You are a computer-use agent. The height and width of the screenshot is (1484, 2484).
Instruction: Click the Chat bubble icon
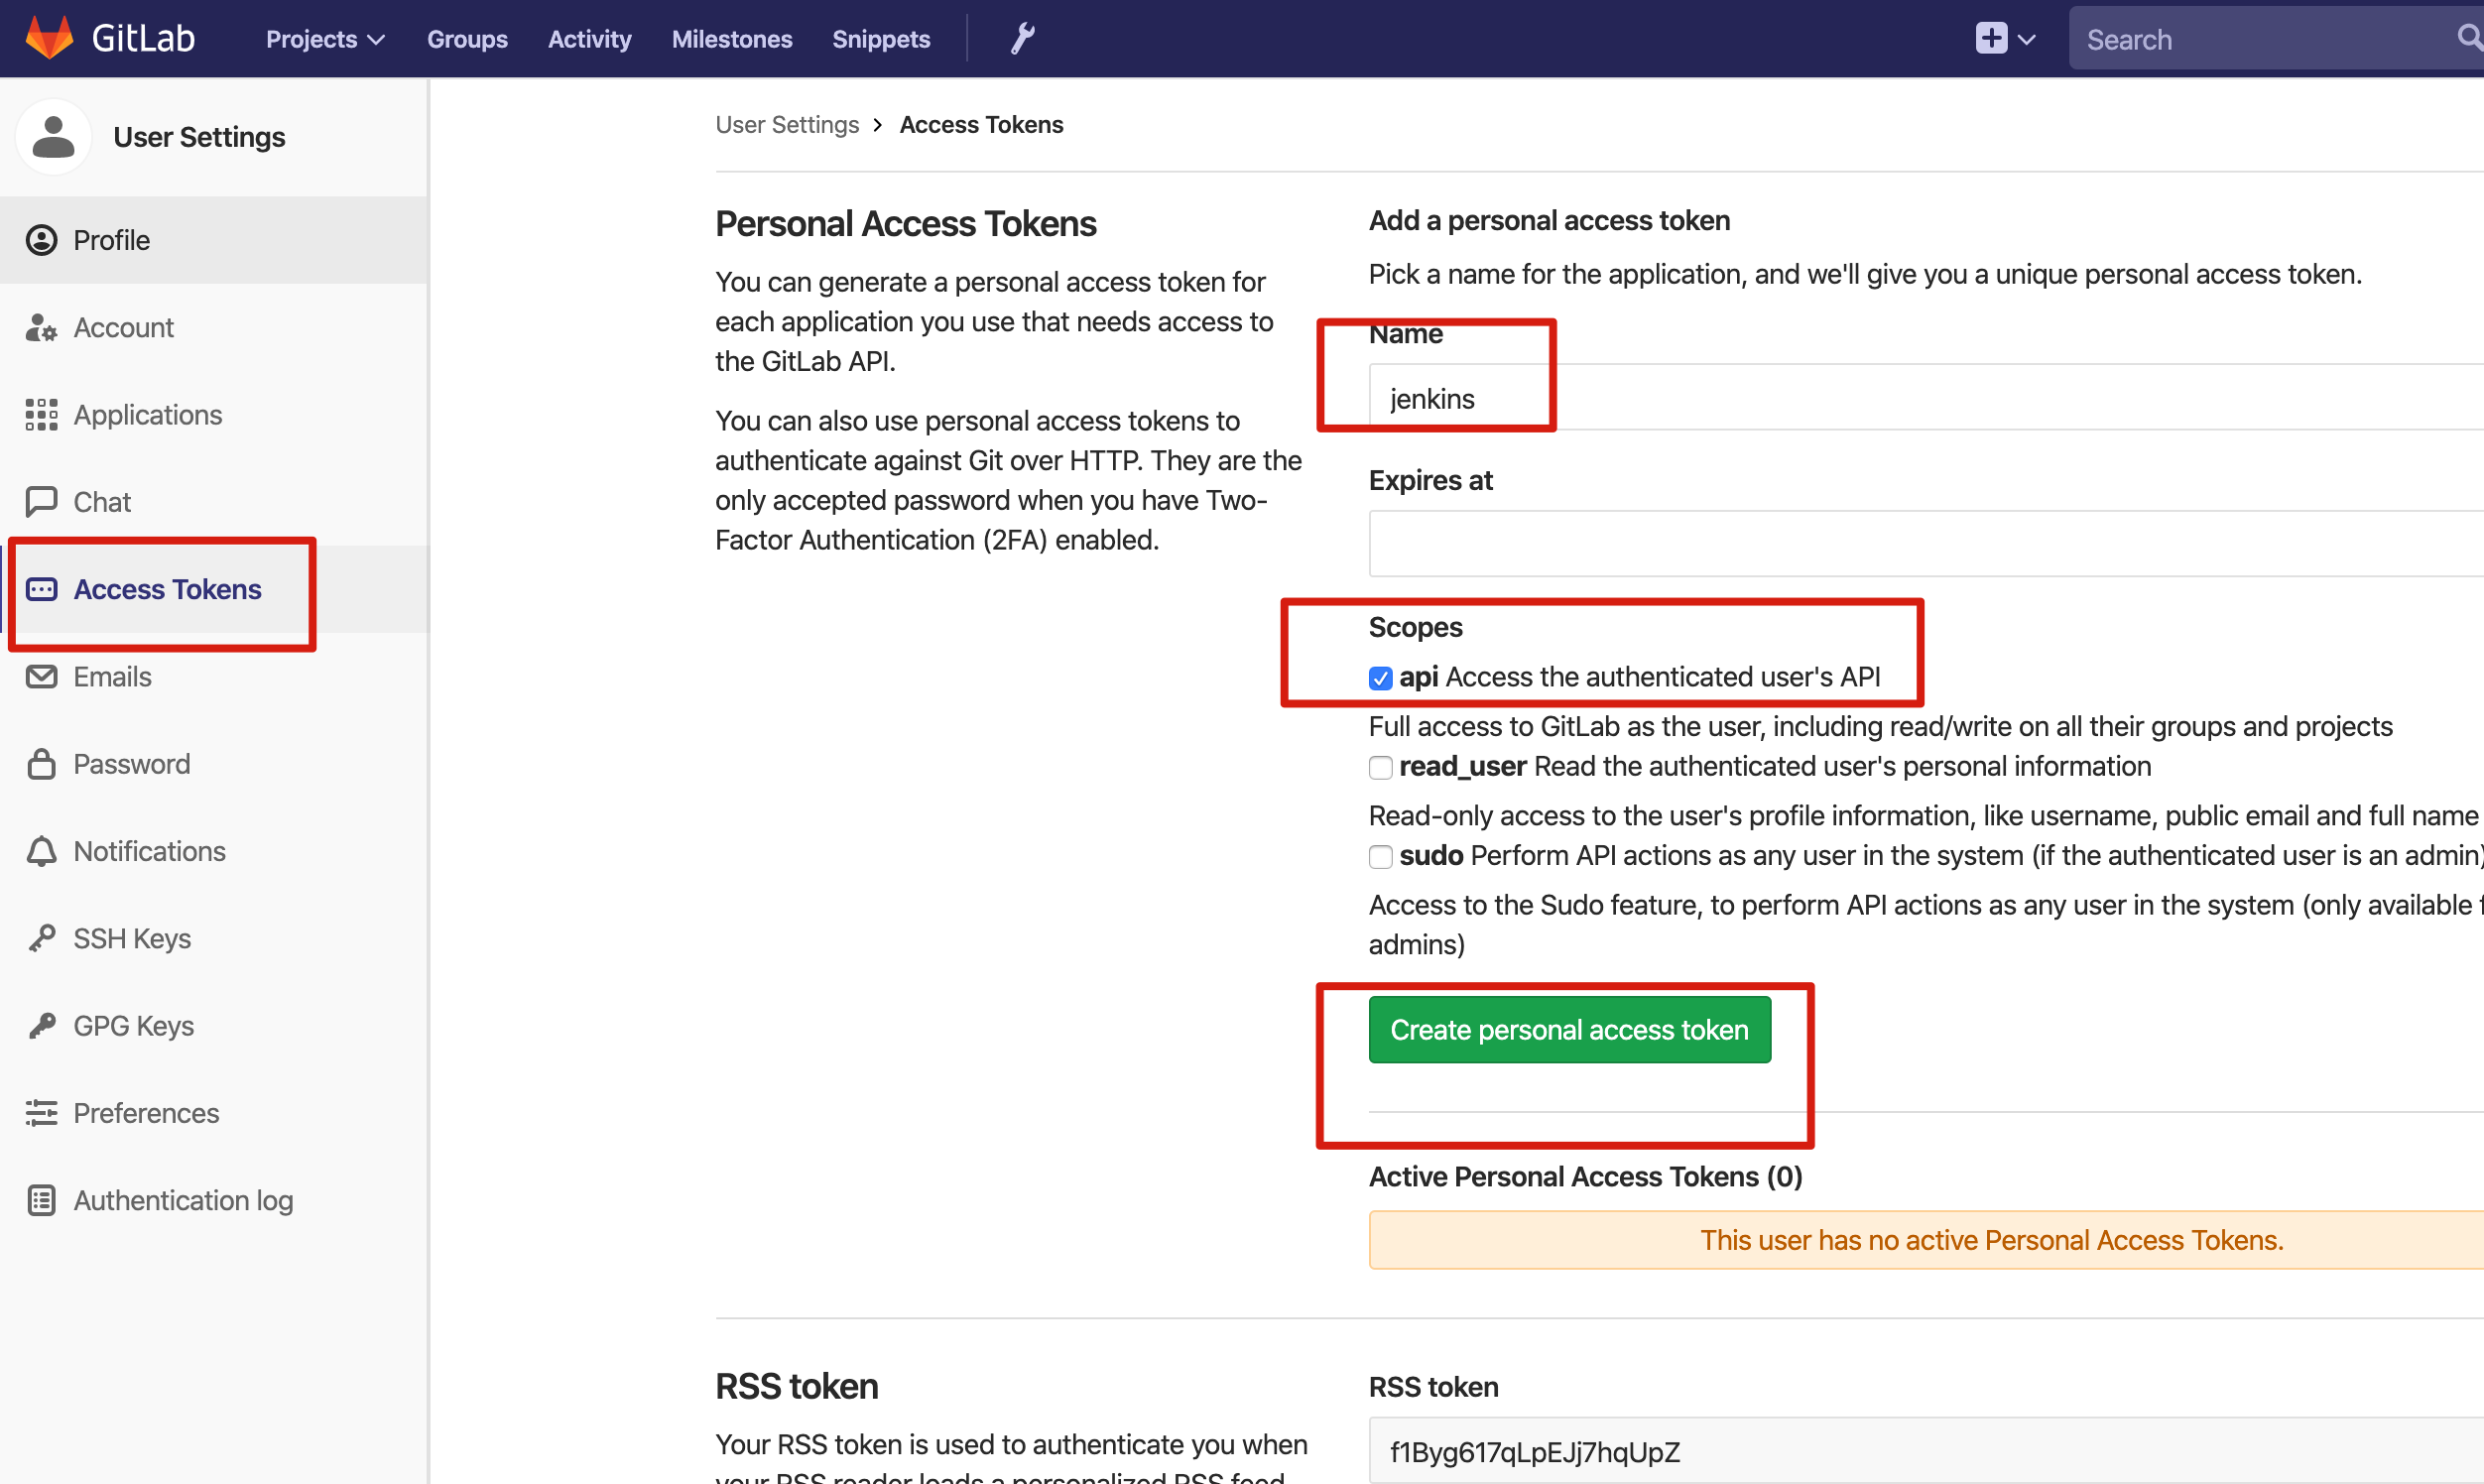(x=41, y=502)
